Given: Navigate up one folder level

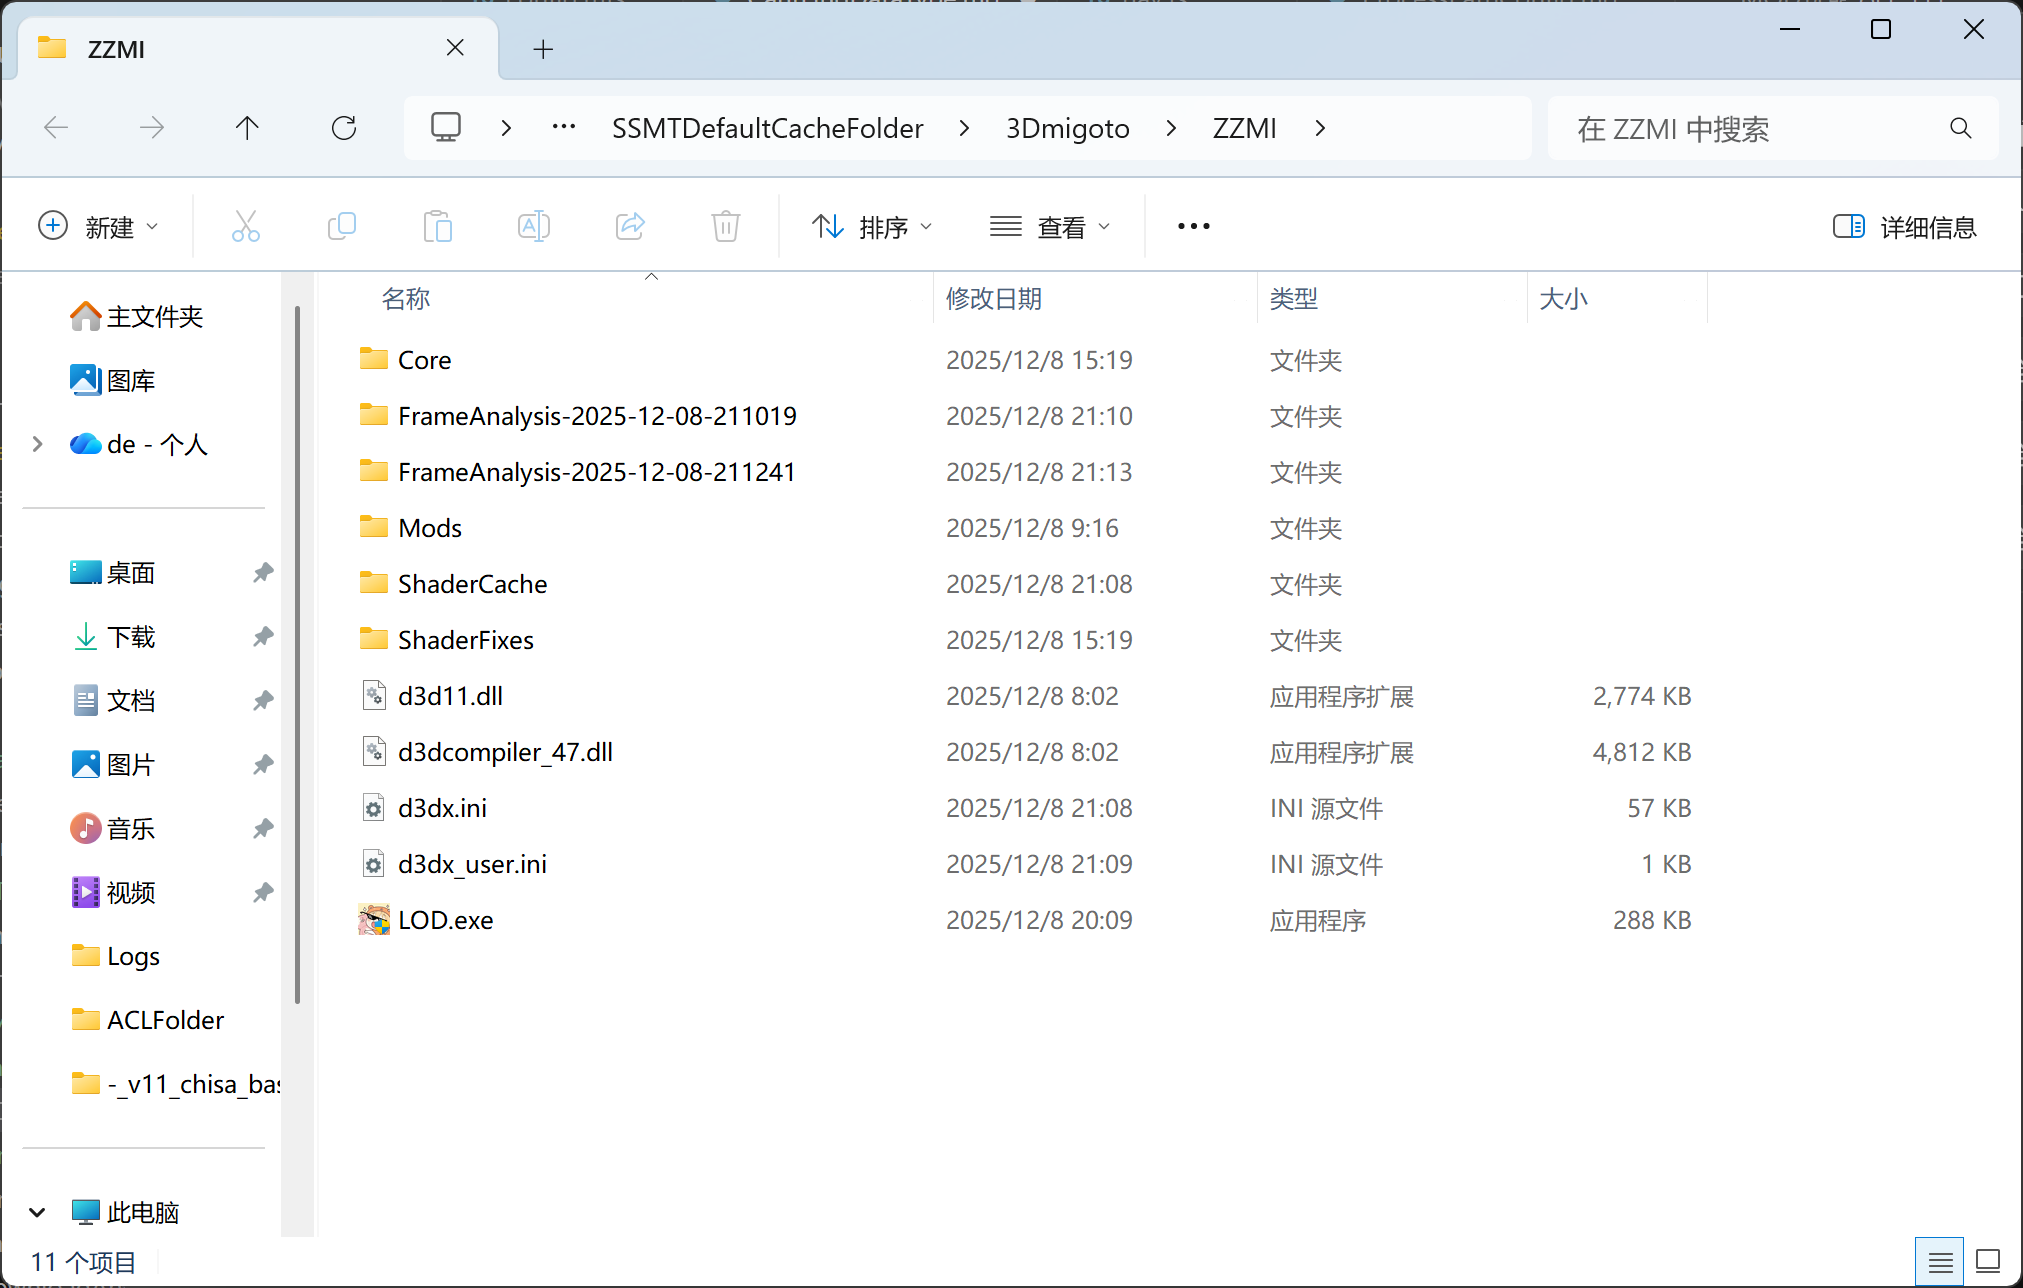Looking at the screenshot, I should (247, 128).
